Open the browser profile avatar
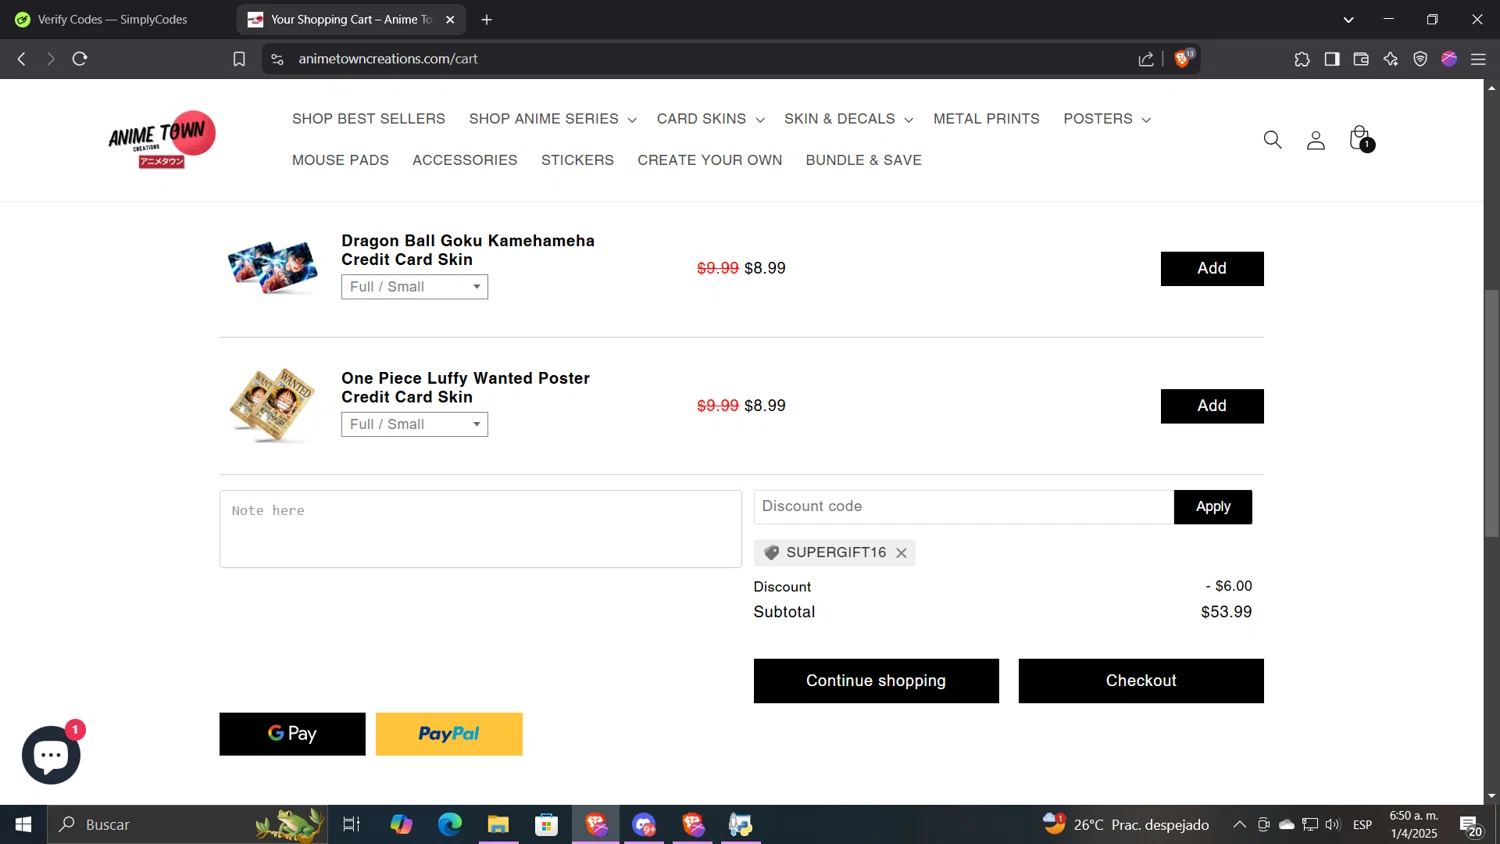 1449,59
